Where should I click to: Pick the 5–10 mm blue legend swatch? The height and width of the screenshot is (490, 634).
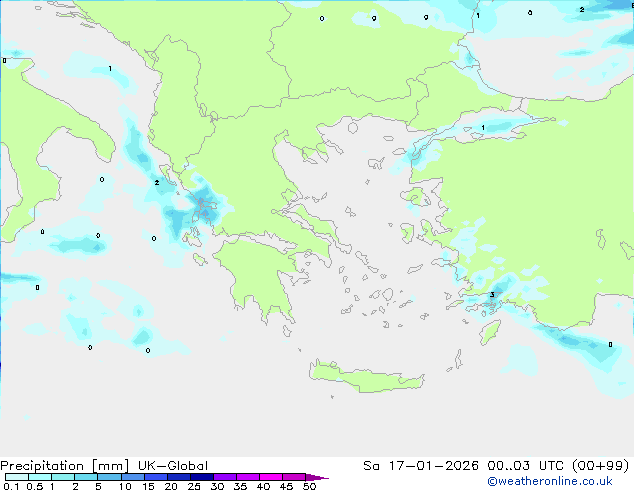(109, 477)
